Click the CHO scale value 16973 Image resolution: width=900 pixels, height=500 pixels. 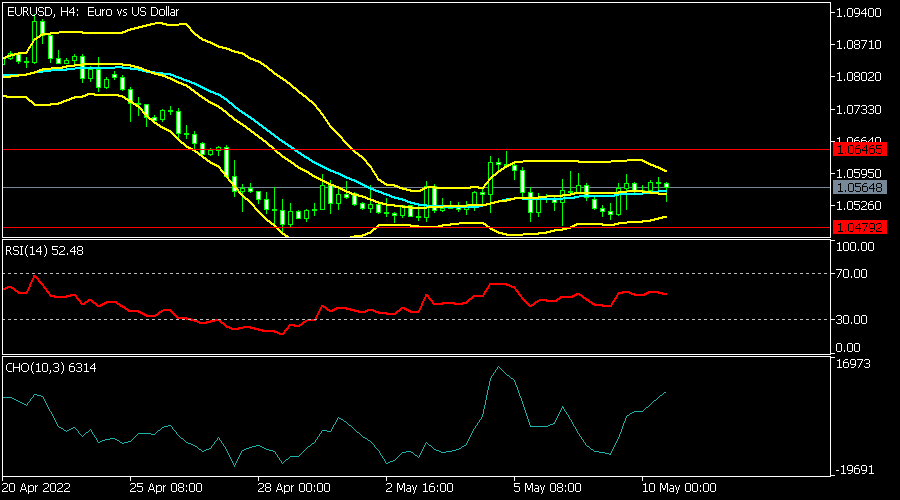[x=853, y=364]
